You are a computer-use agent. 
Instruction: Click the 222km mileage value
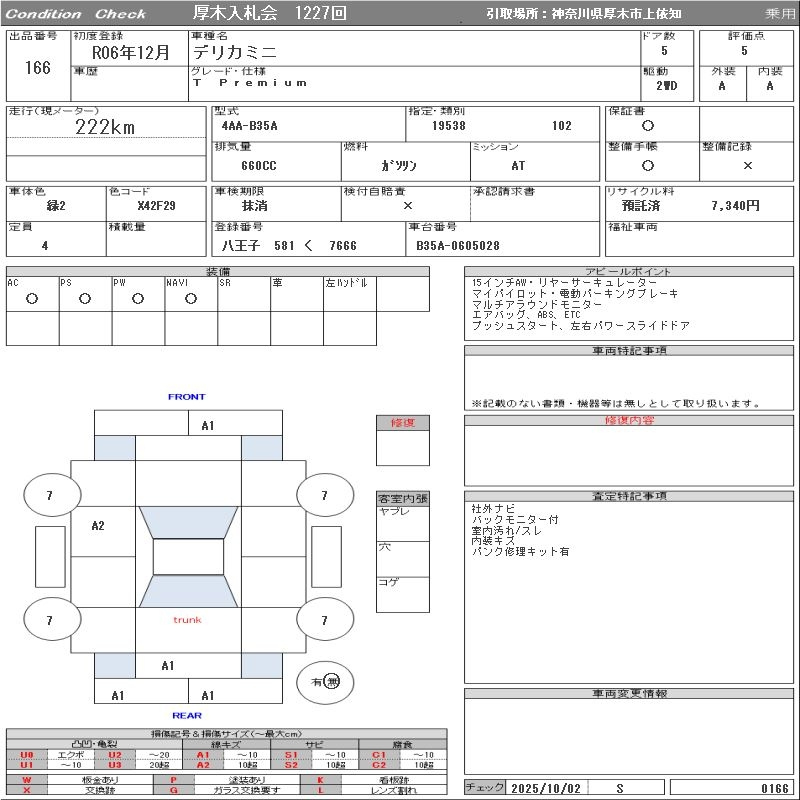tap(105, 127)
